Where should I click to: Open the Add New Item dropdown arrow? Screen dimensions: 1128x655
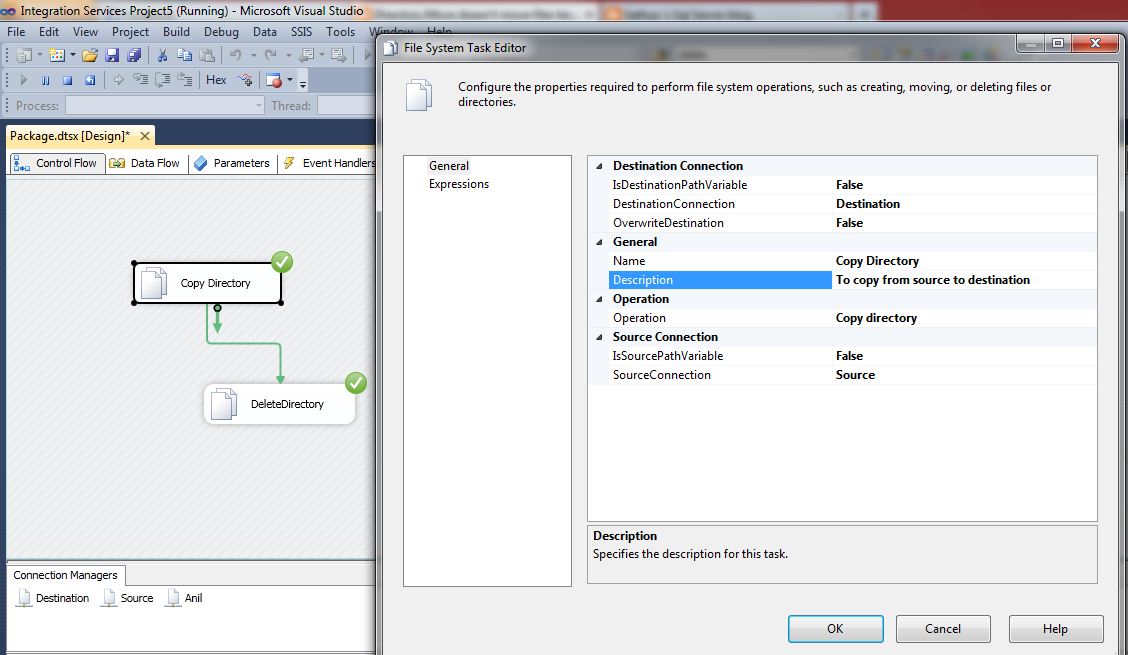tap(73, 55)
